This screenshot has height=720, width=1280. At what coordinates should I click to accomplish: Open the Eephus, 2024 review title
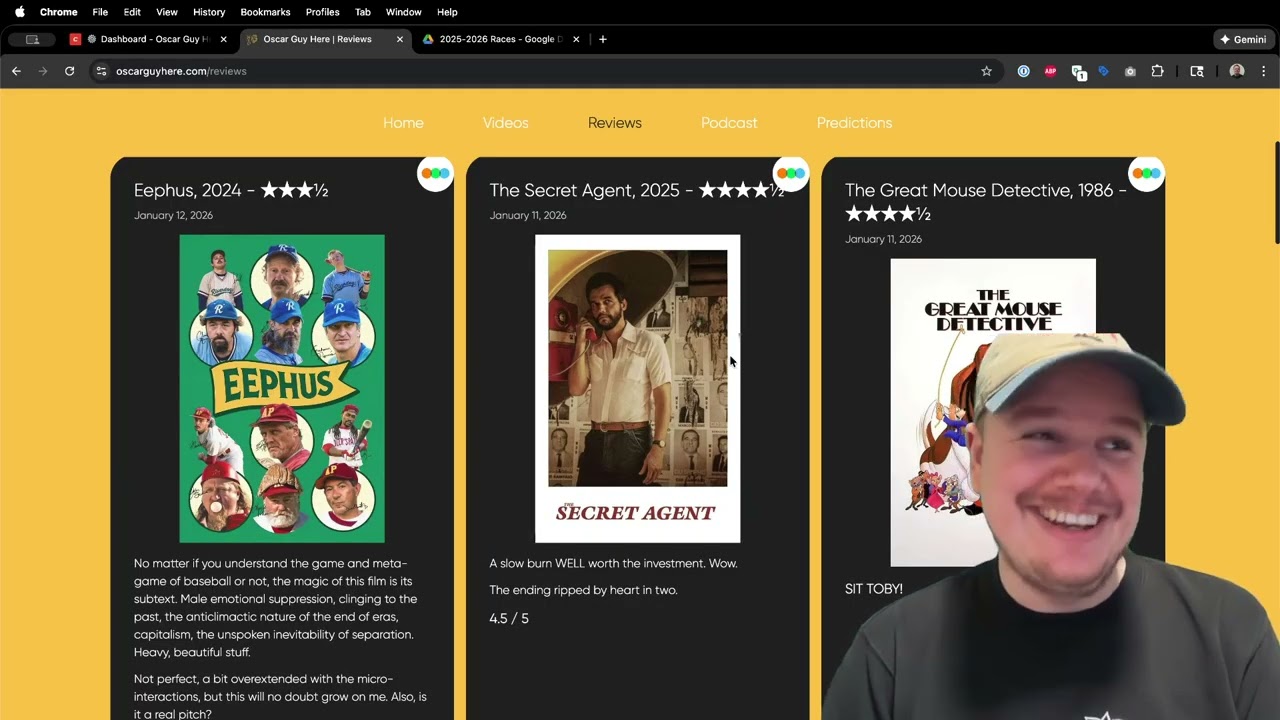231,190
